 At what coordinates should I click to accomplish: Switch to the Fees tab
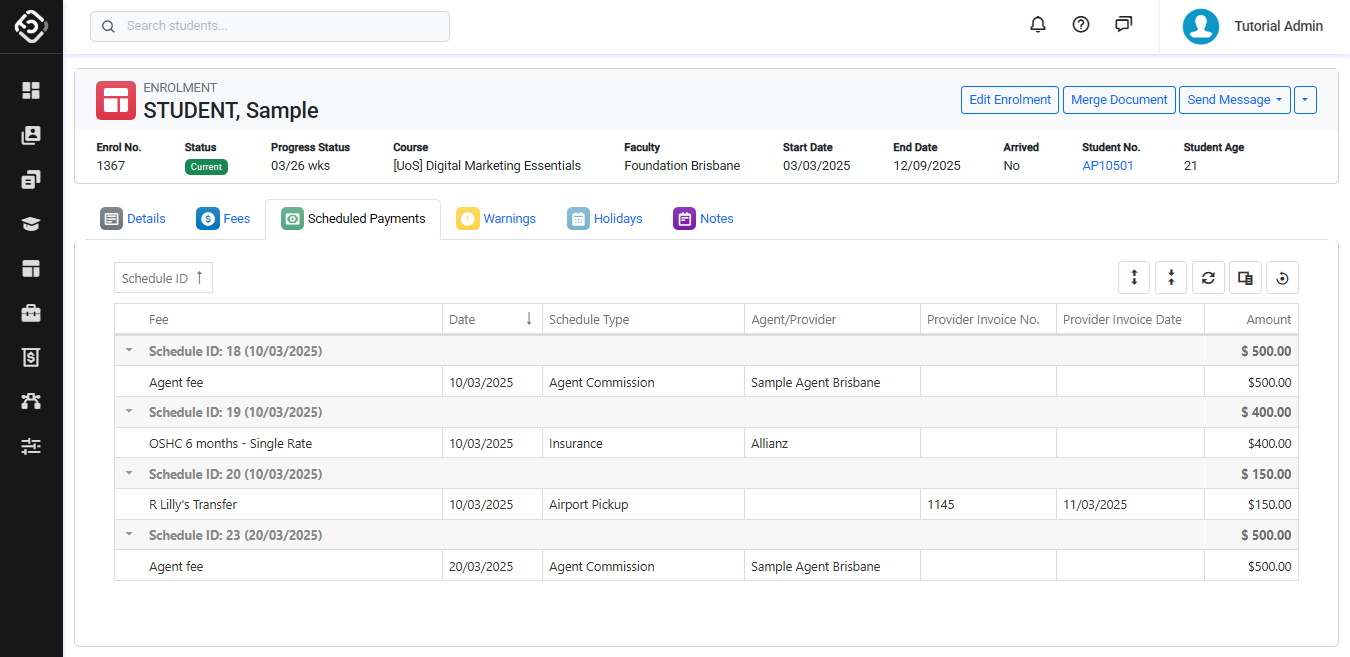coord(224,219)
